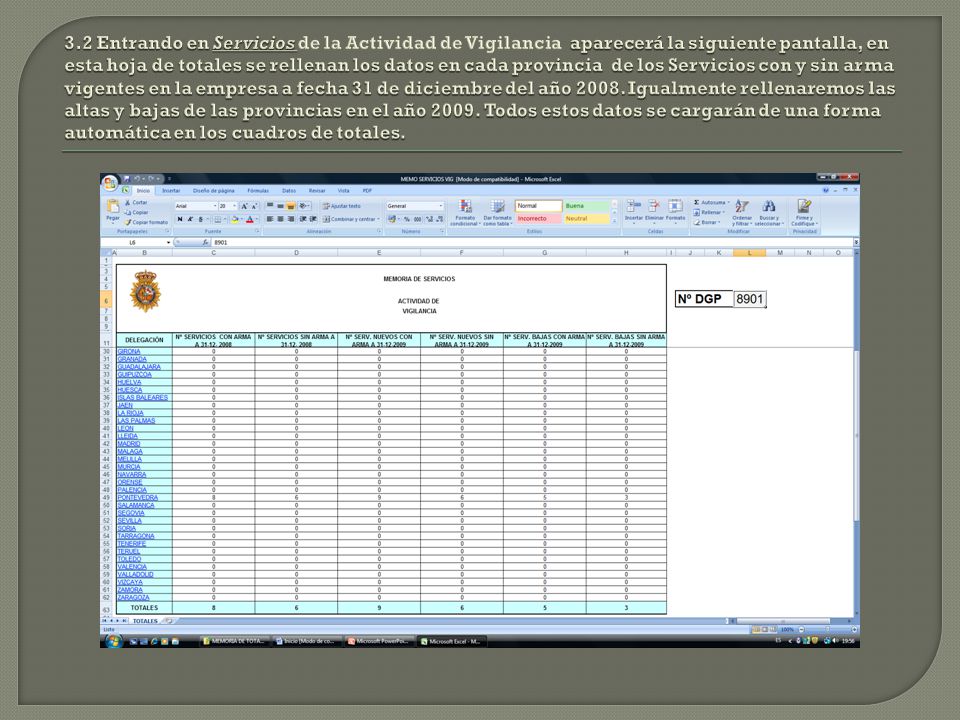
Task: Open the font size 20 dropdown
Action: pos(234,206)
